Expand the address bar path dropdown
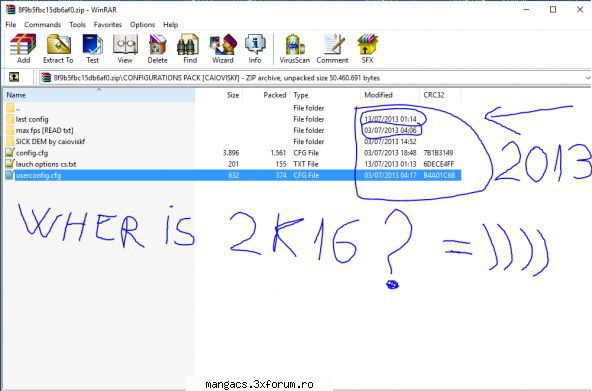 tap(587, 78)
